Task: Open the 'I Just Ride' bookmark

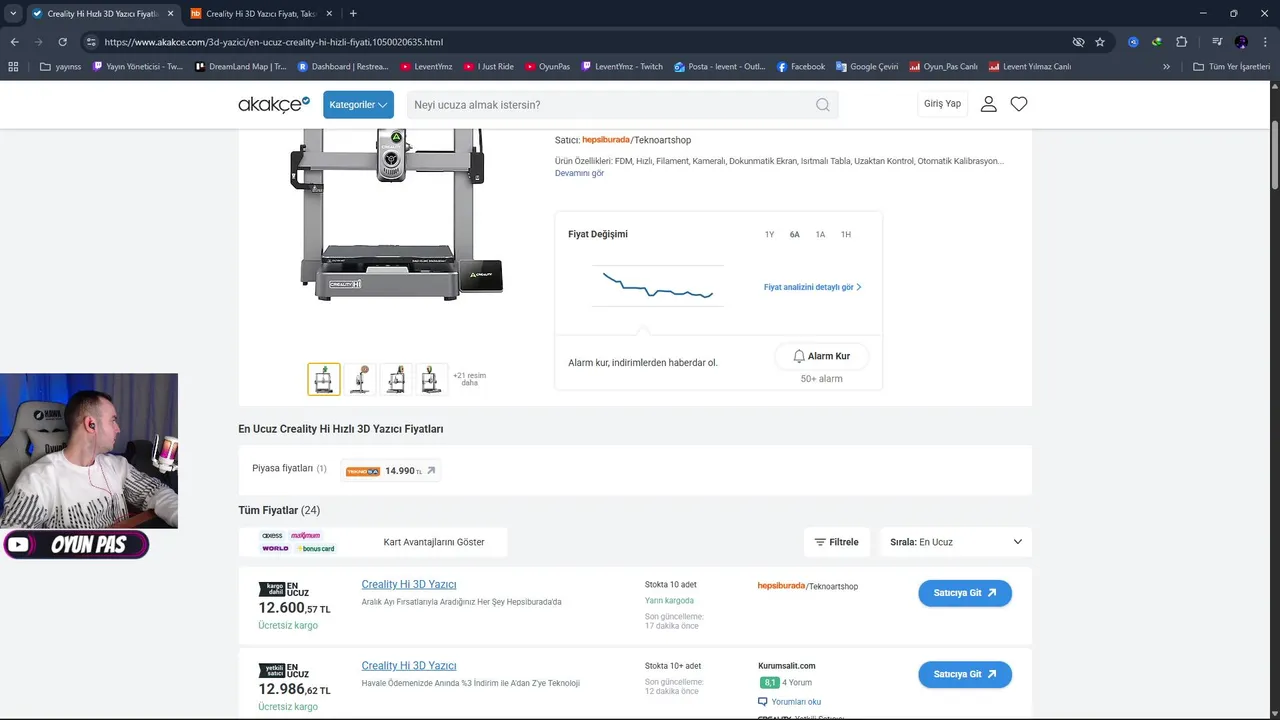Action: (x=488, y=67)
